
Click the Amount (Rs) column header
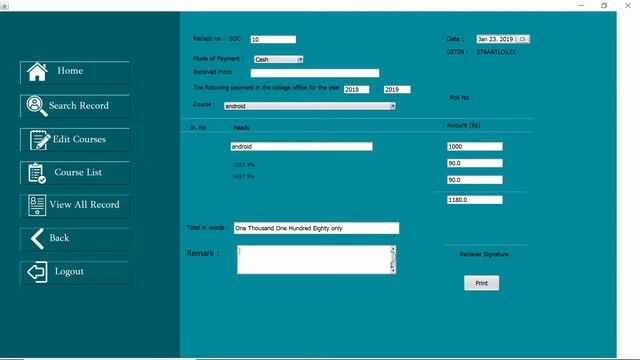[x=463, y=125]
